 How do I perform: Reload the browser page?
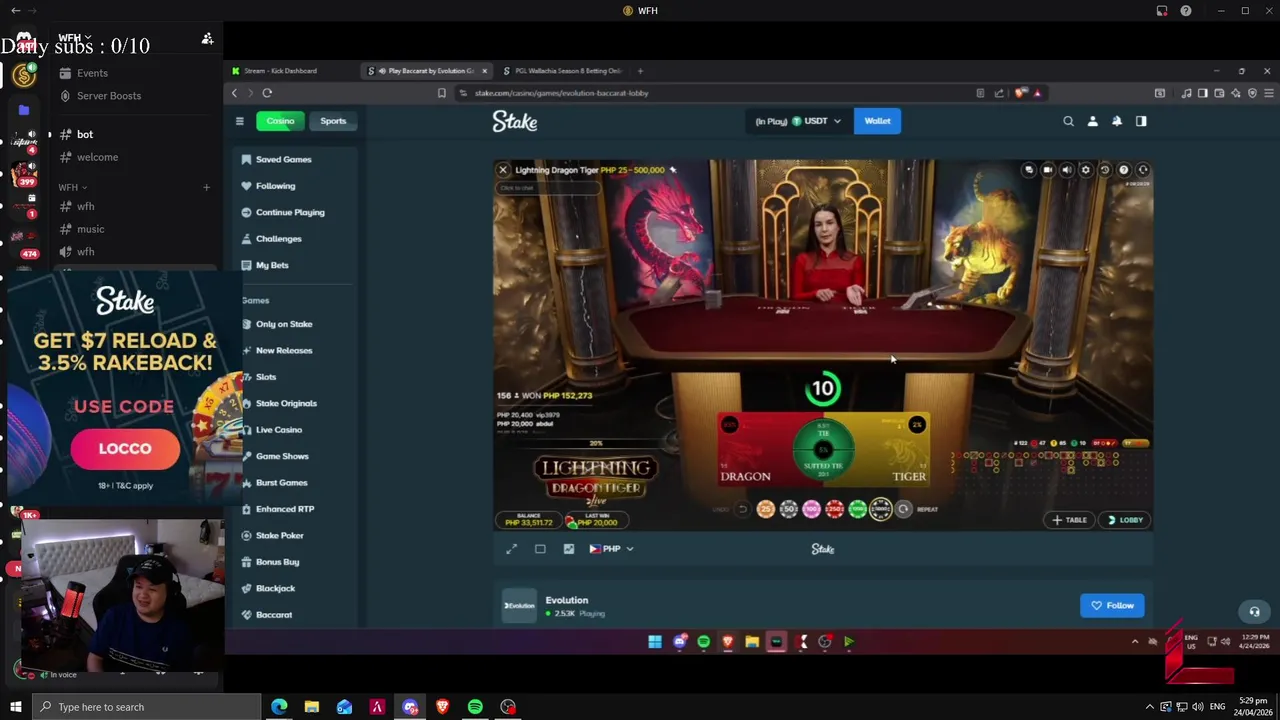point(267,93)
